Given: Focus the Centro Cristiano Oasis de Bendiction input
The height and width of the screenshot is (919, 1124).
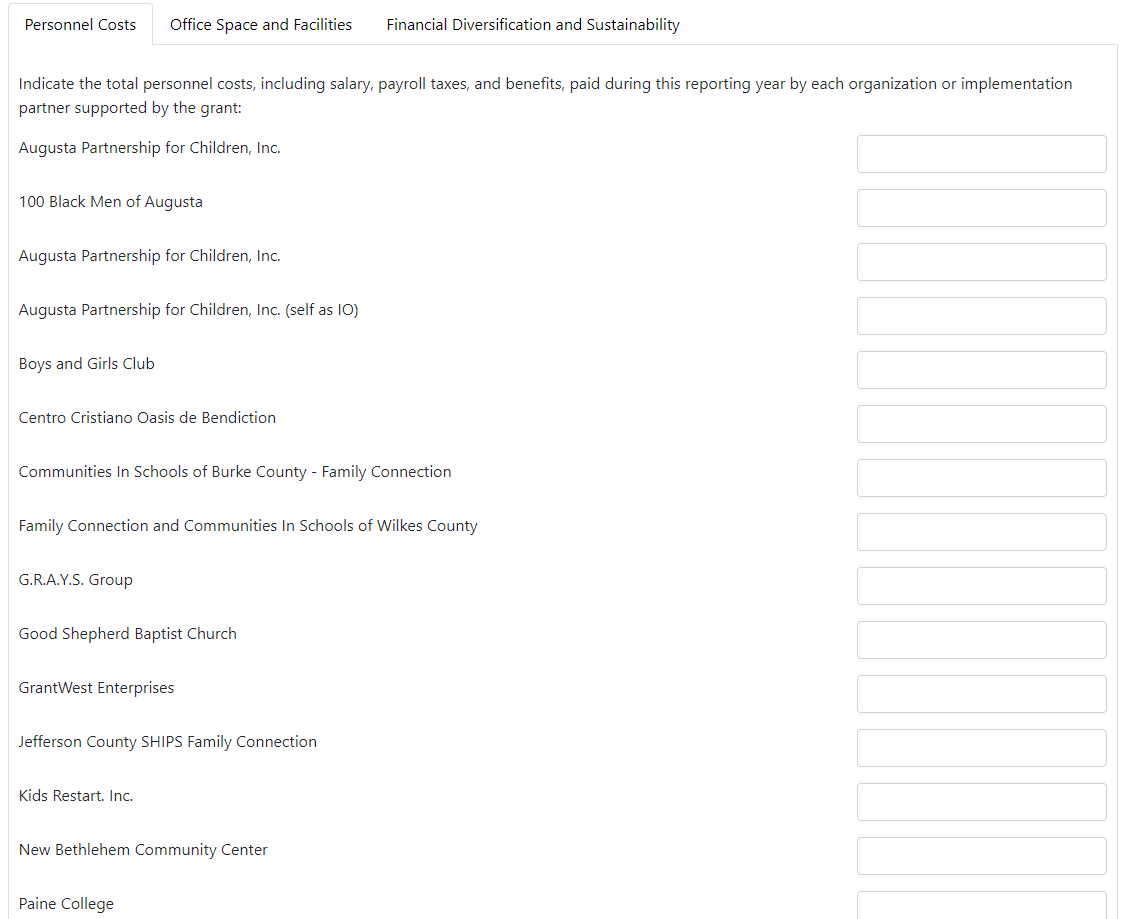Looking at the screenshot, I should [x=981, y=424].
